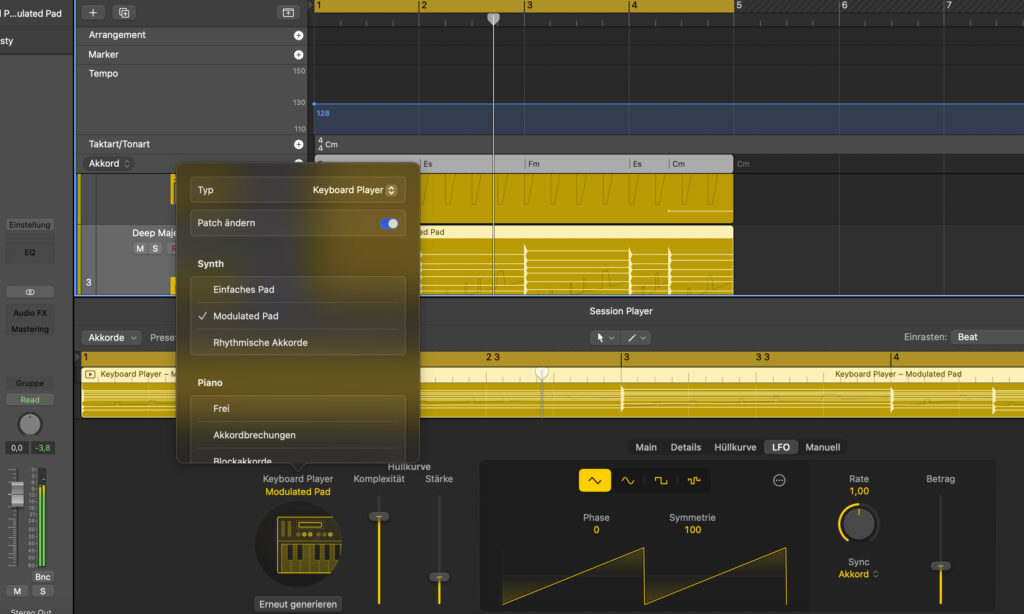Select the sawtooth LFO waveform icon

pos(594,480)
